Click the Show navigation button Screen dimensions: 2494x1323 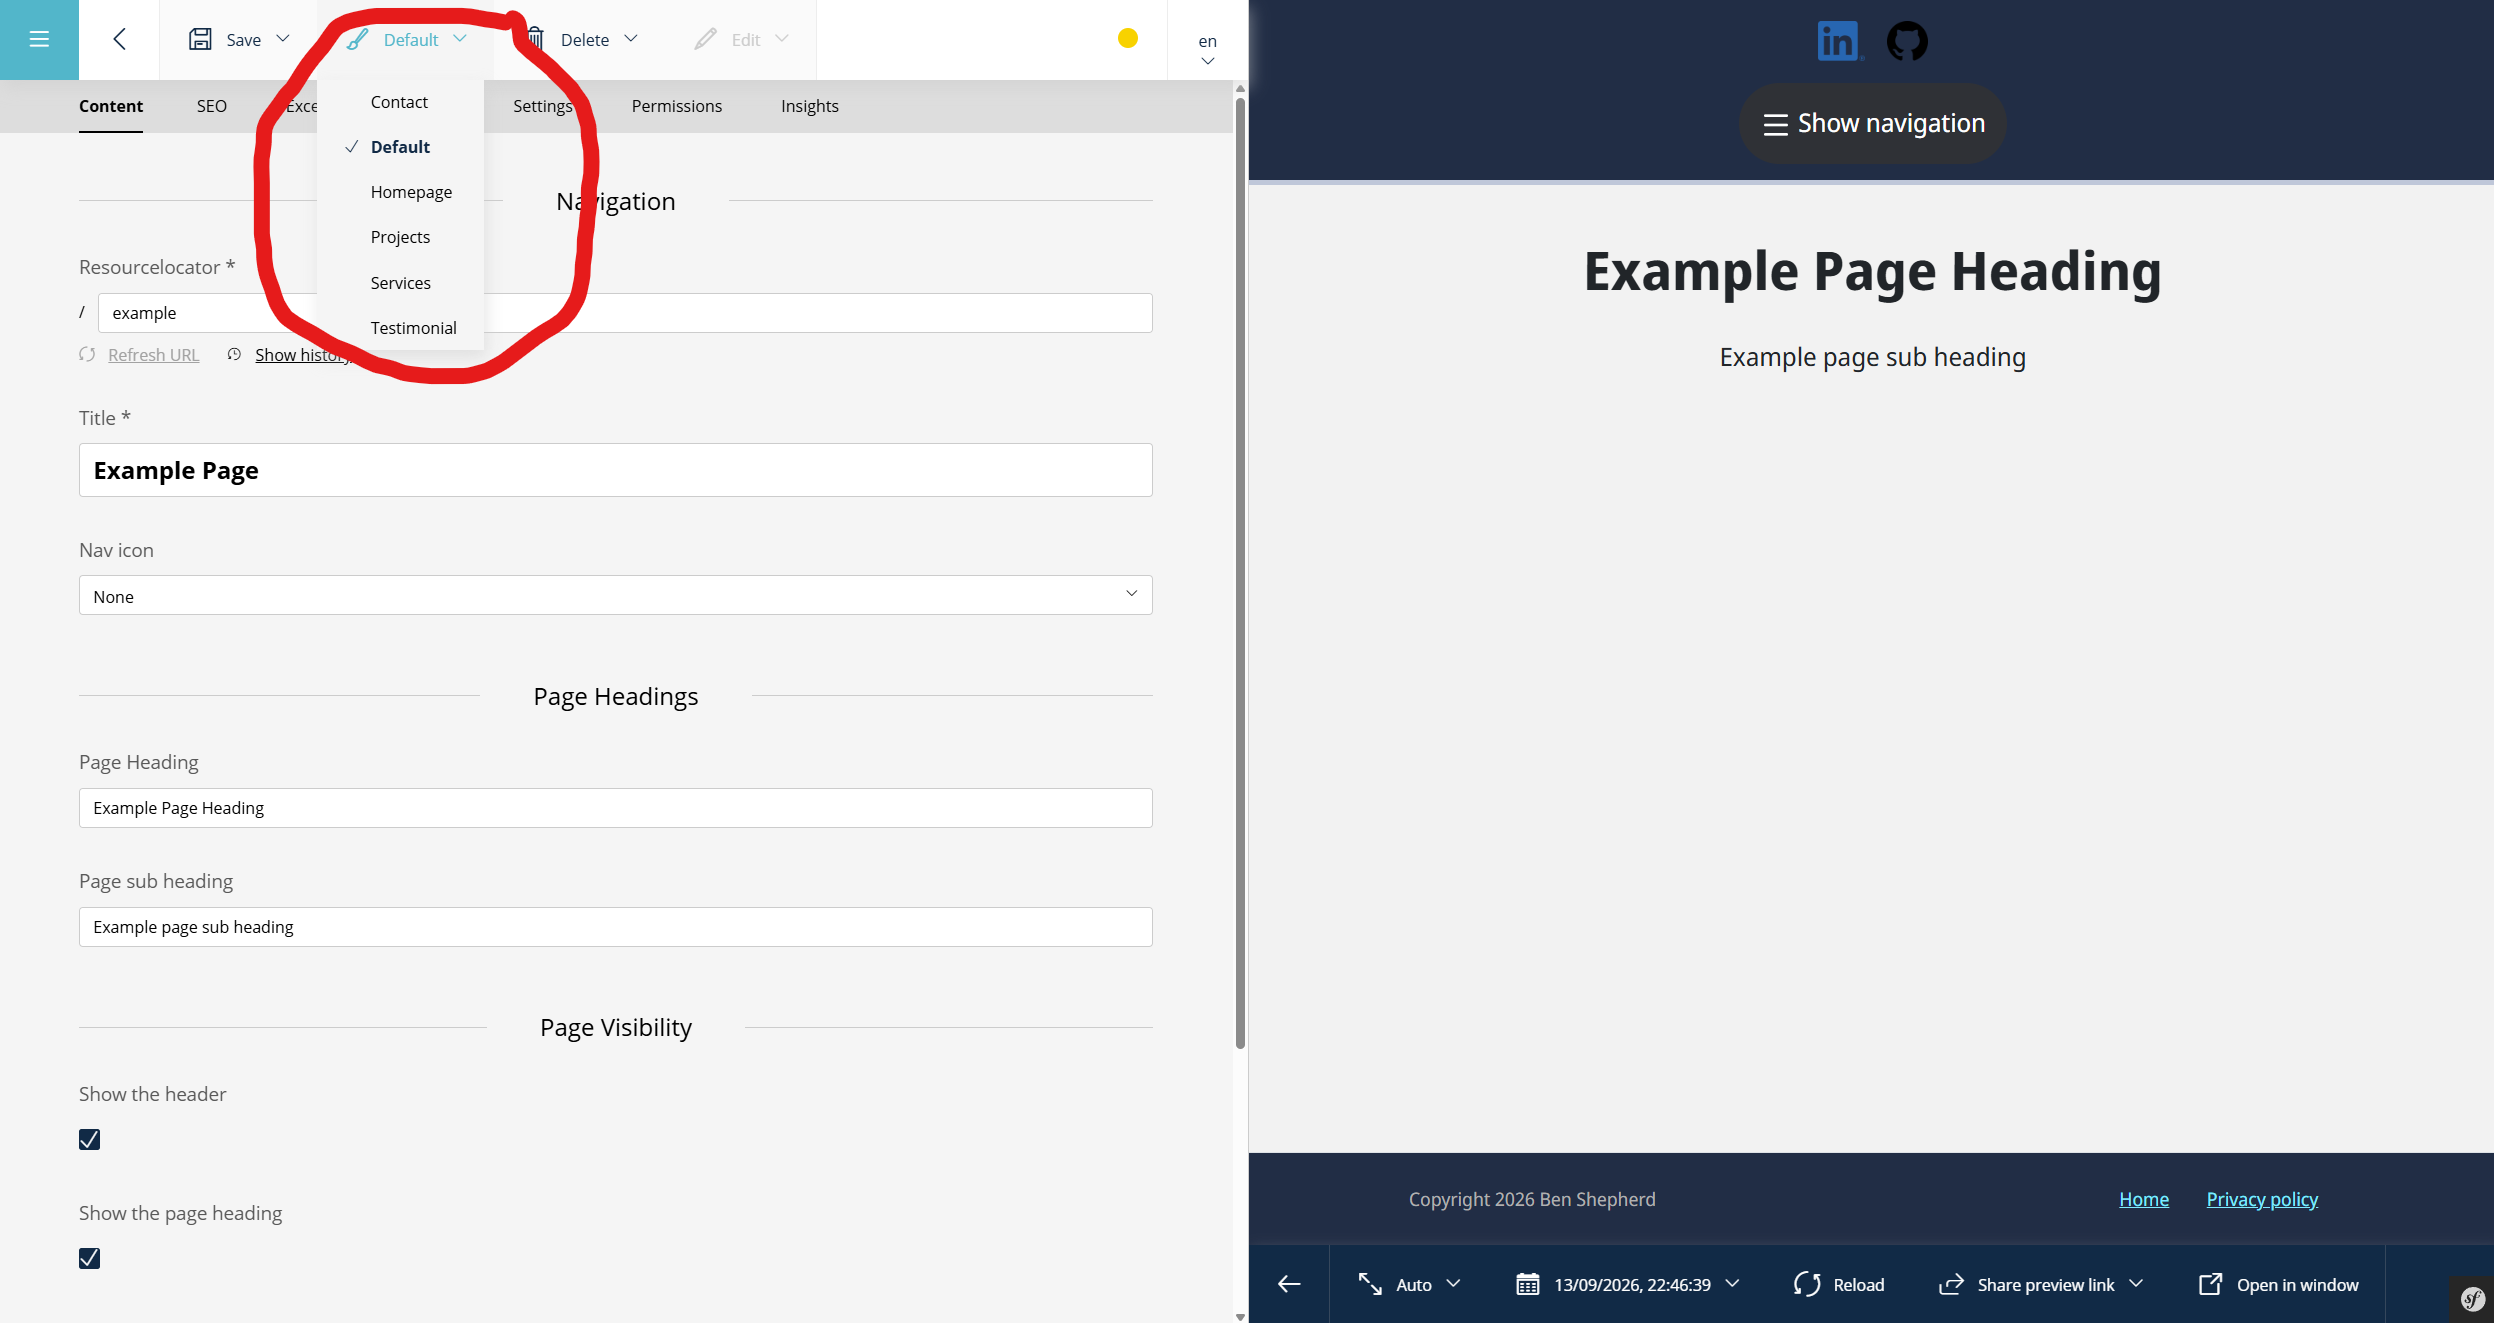click(1873, 124)
